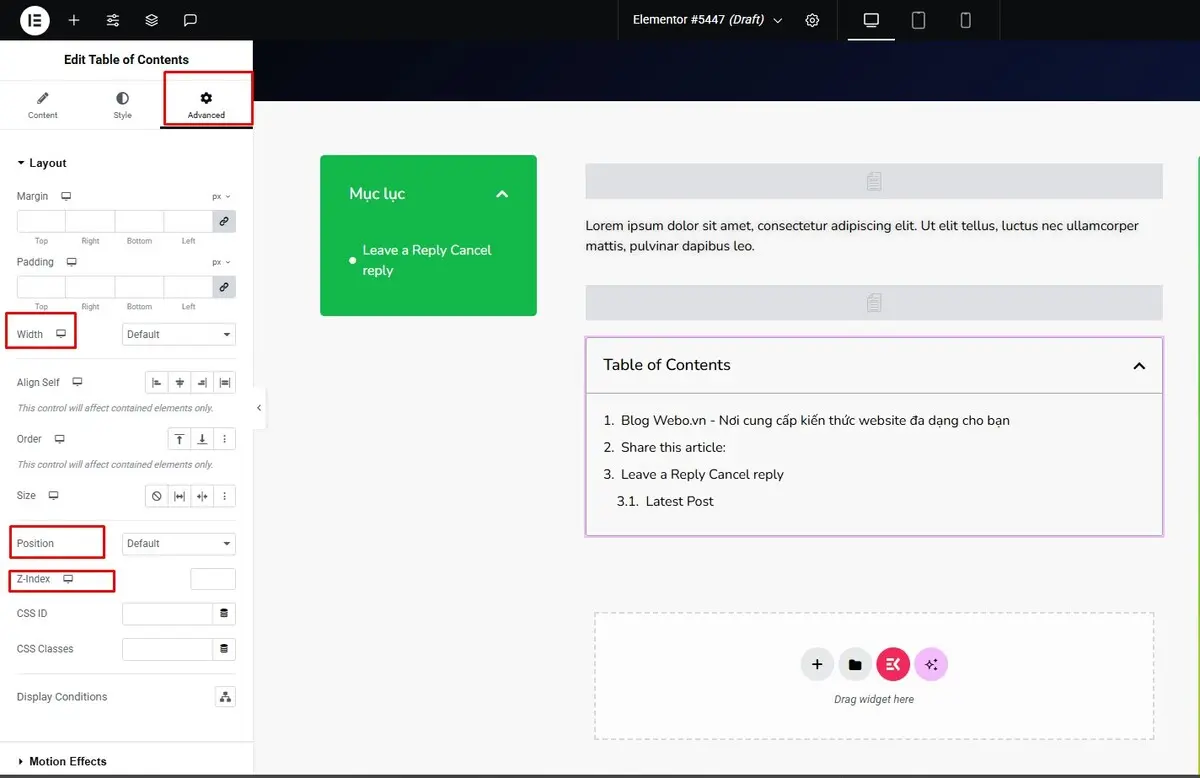Open CSS Classes dynamic tags icon
Image resolution: width=1200 pixels, height=778 pixels.
pos(224,649)
